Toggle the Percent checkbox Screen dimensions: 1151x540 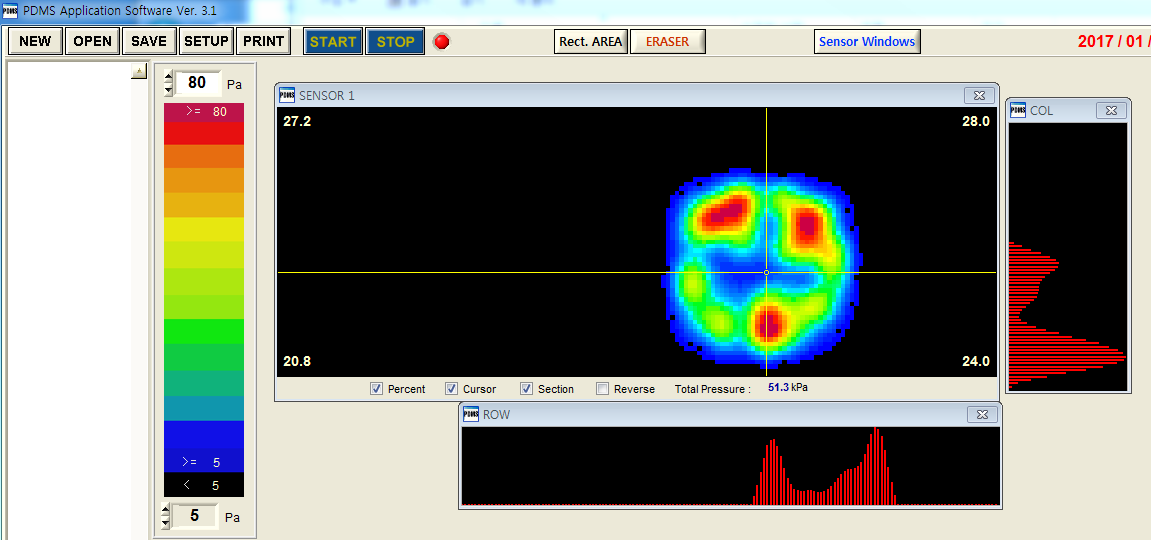[377, 389]
